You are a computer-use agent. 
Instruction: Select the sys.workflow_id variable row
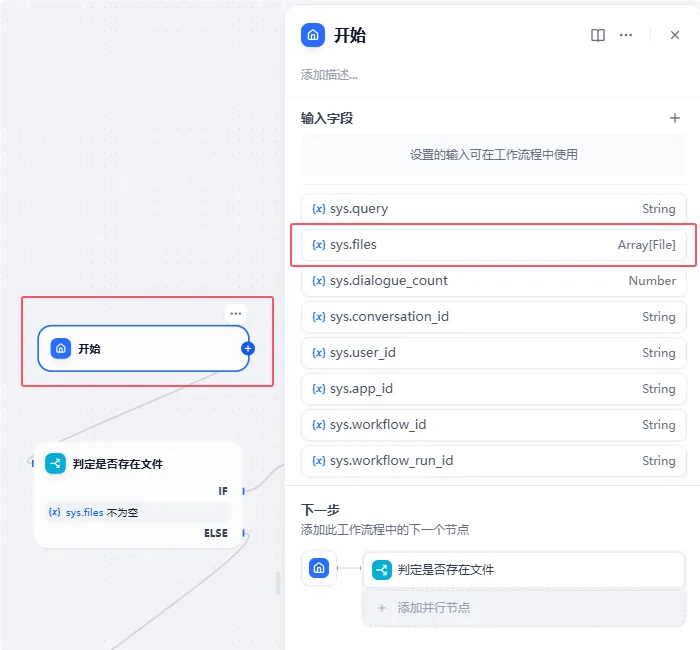click(x=494, y=425)
